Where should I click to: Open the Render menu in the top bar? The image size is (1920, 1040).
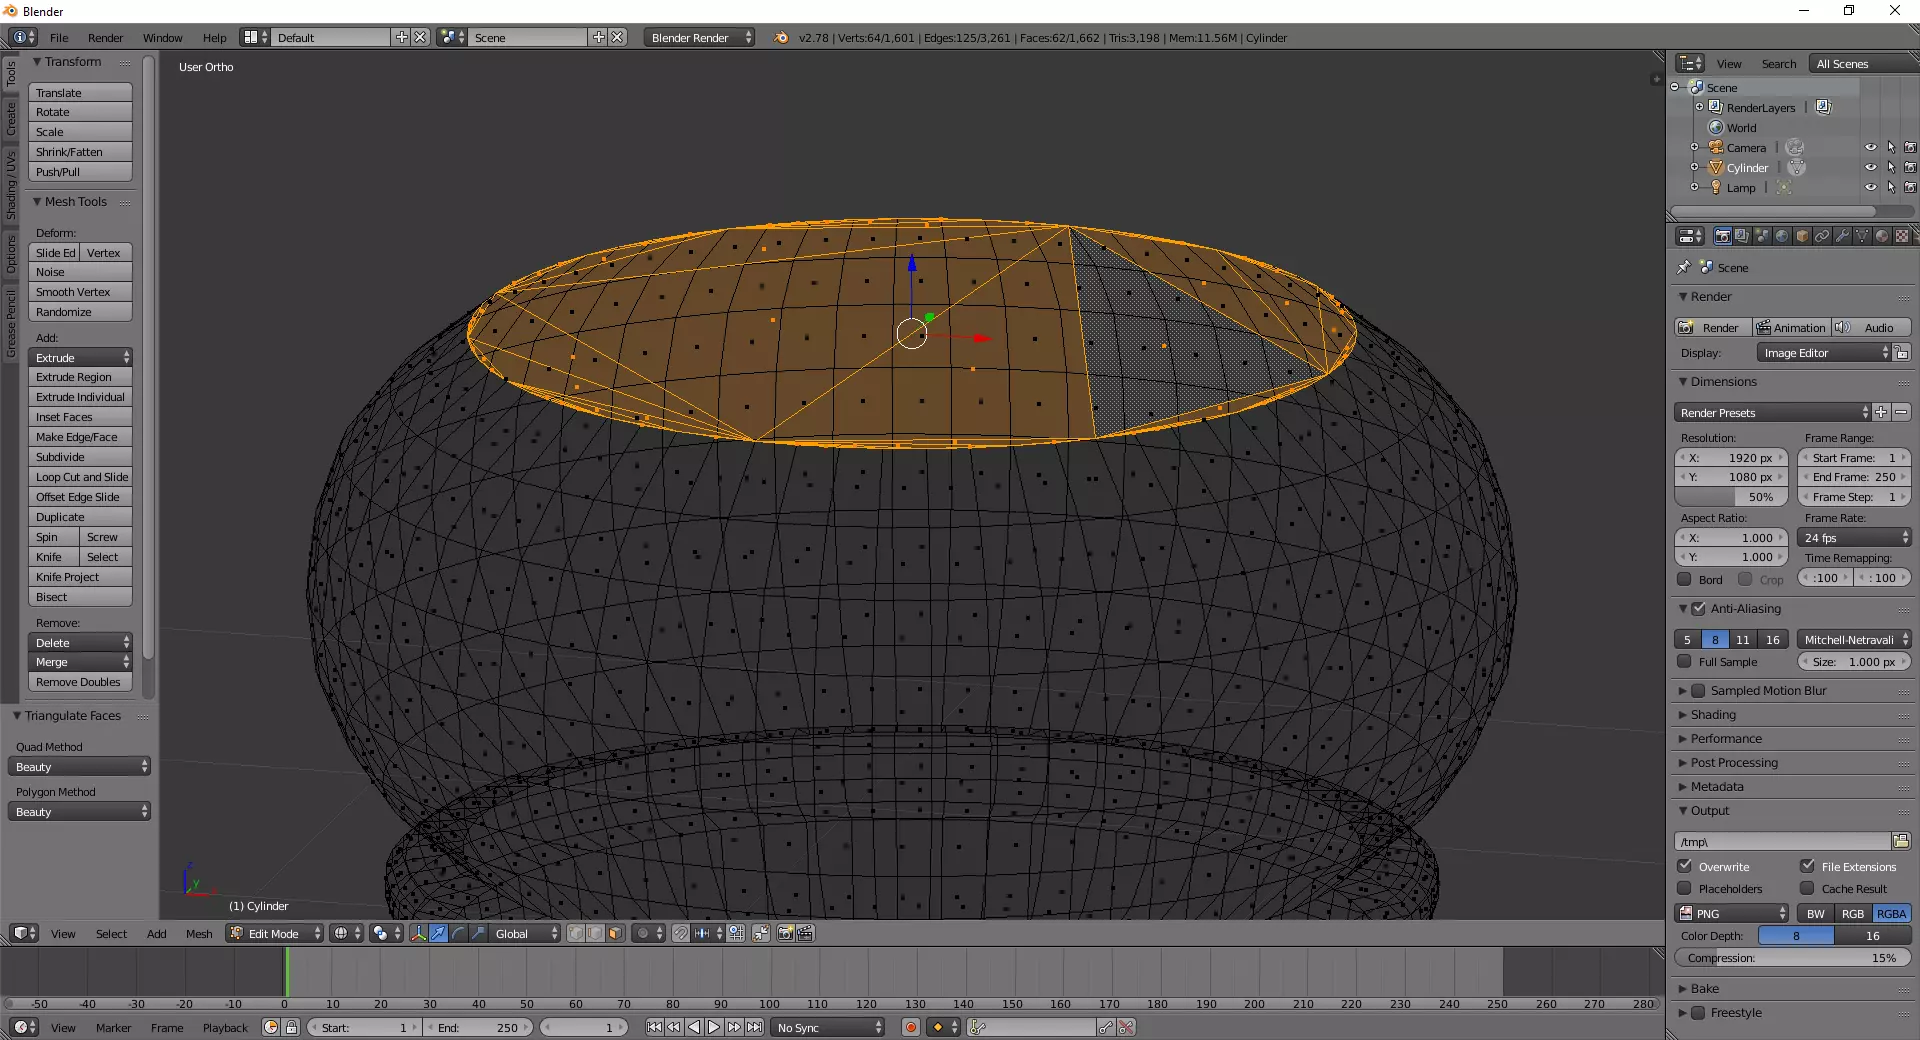pos(105,38)
